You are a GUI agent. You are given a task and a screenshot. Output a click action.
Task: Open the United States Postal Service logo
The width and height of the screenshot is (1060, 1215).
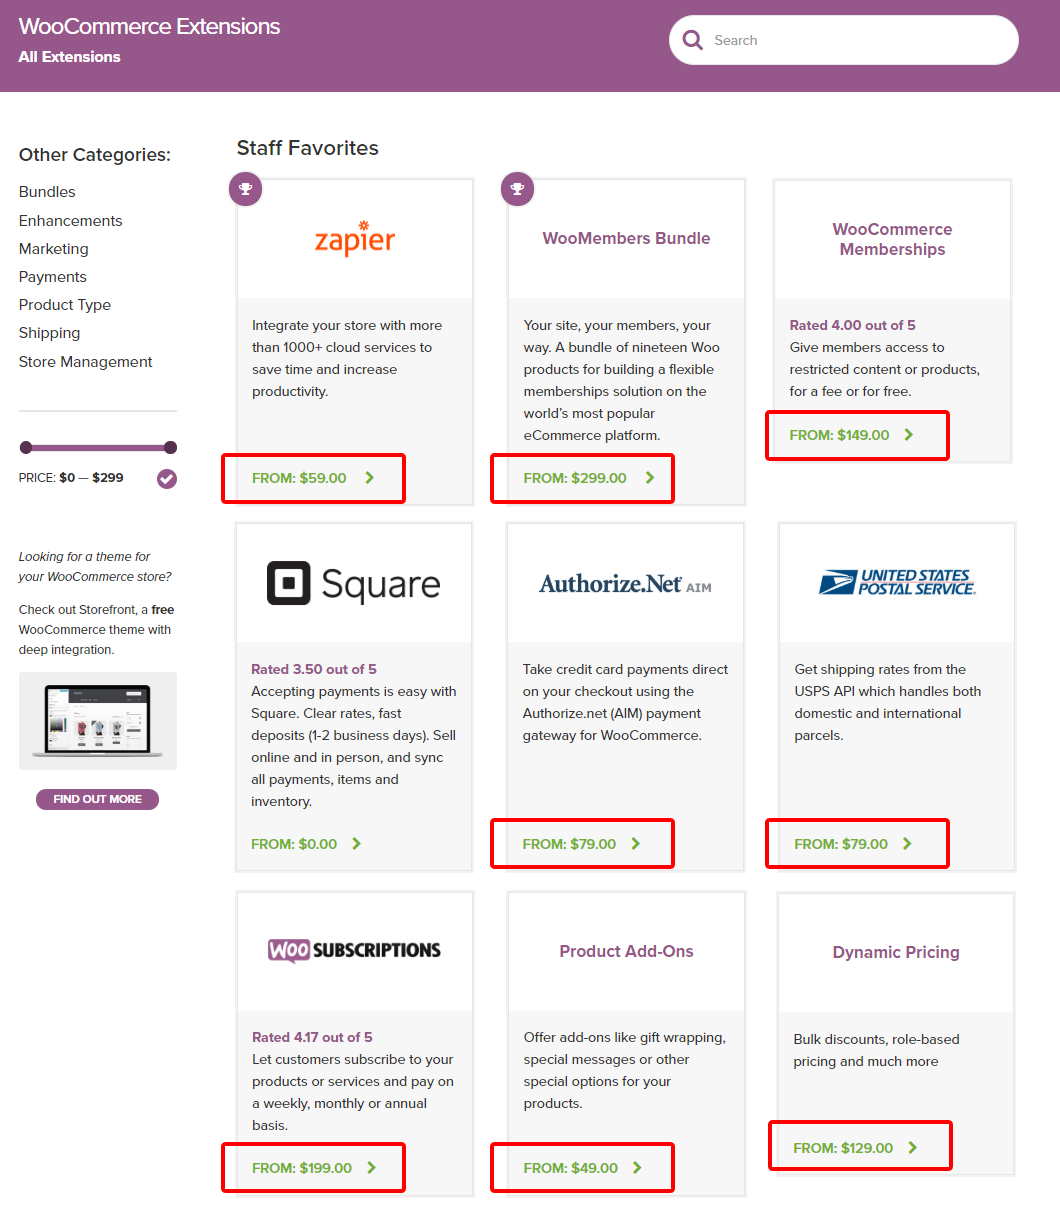897,582
